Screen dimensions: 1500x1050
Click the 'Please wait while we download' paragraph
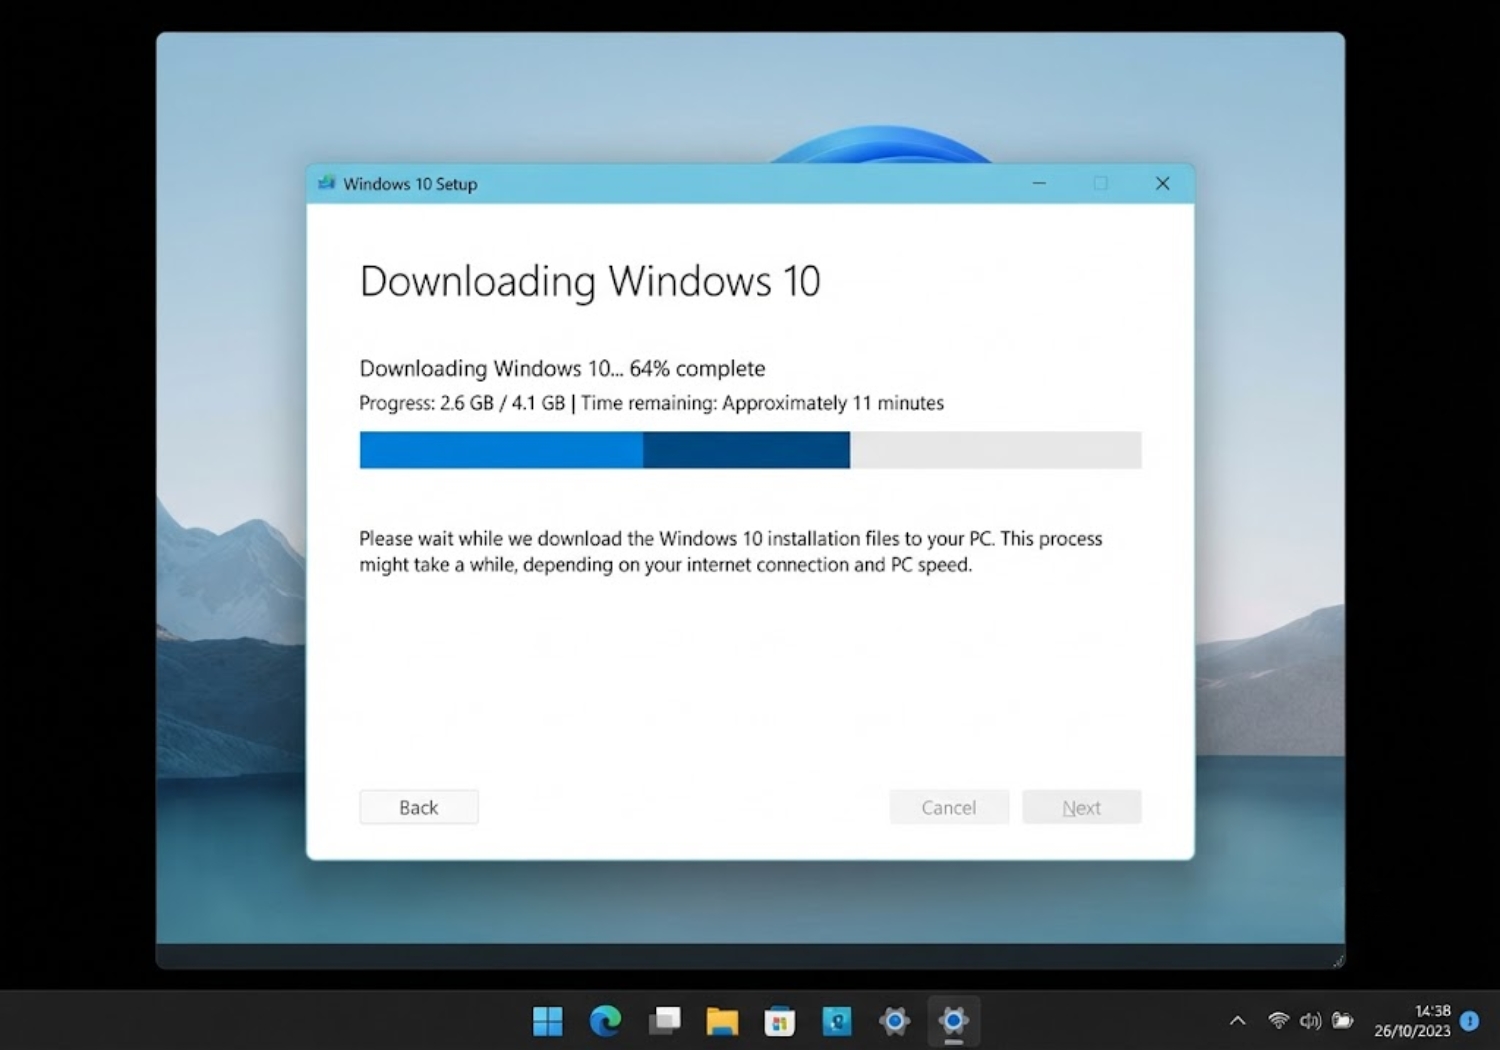click(x=731, y=551)
